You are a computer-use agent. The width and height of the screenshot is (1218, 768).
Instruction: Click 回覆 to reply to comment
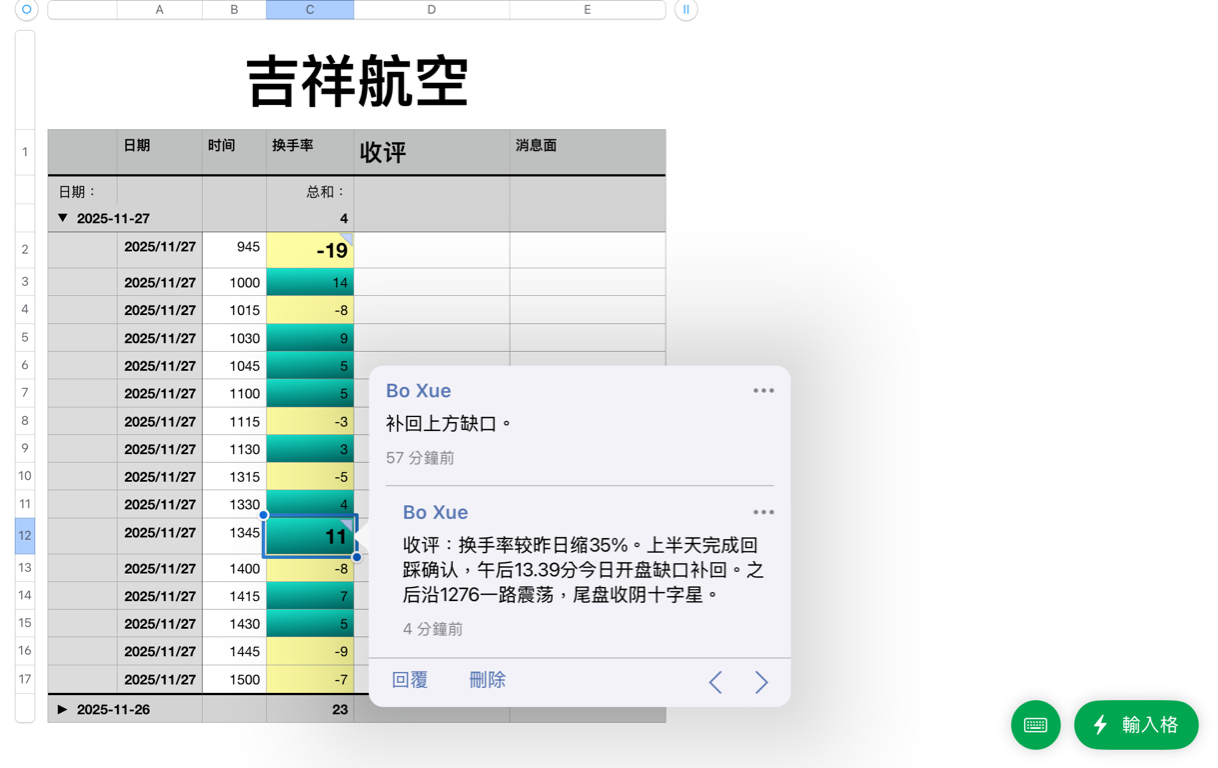(410, 680)
